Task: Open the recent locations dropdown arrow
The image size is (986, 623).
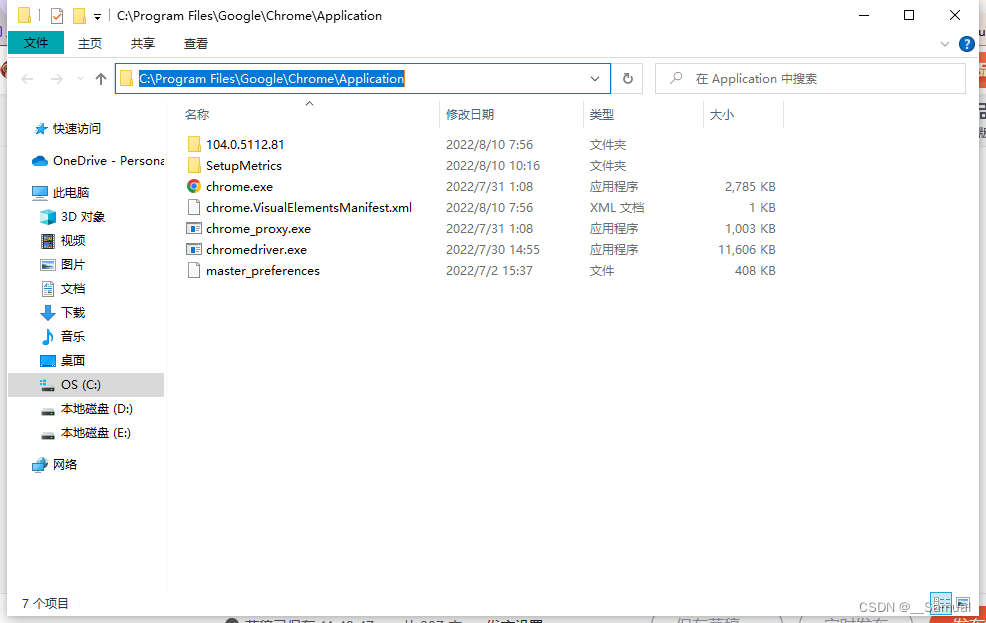Action: [x=80, y=79]
